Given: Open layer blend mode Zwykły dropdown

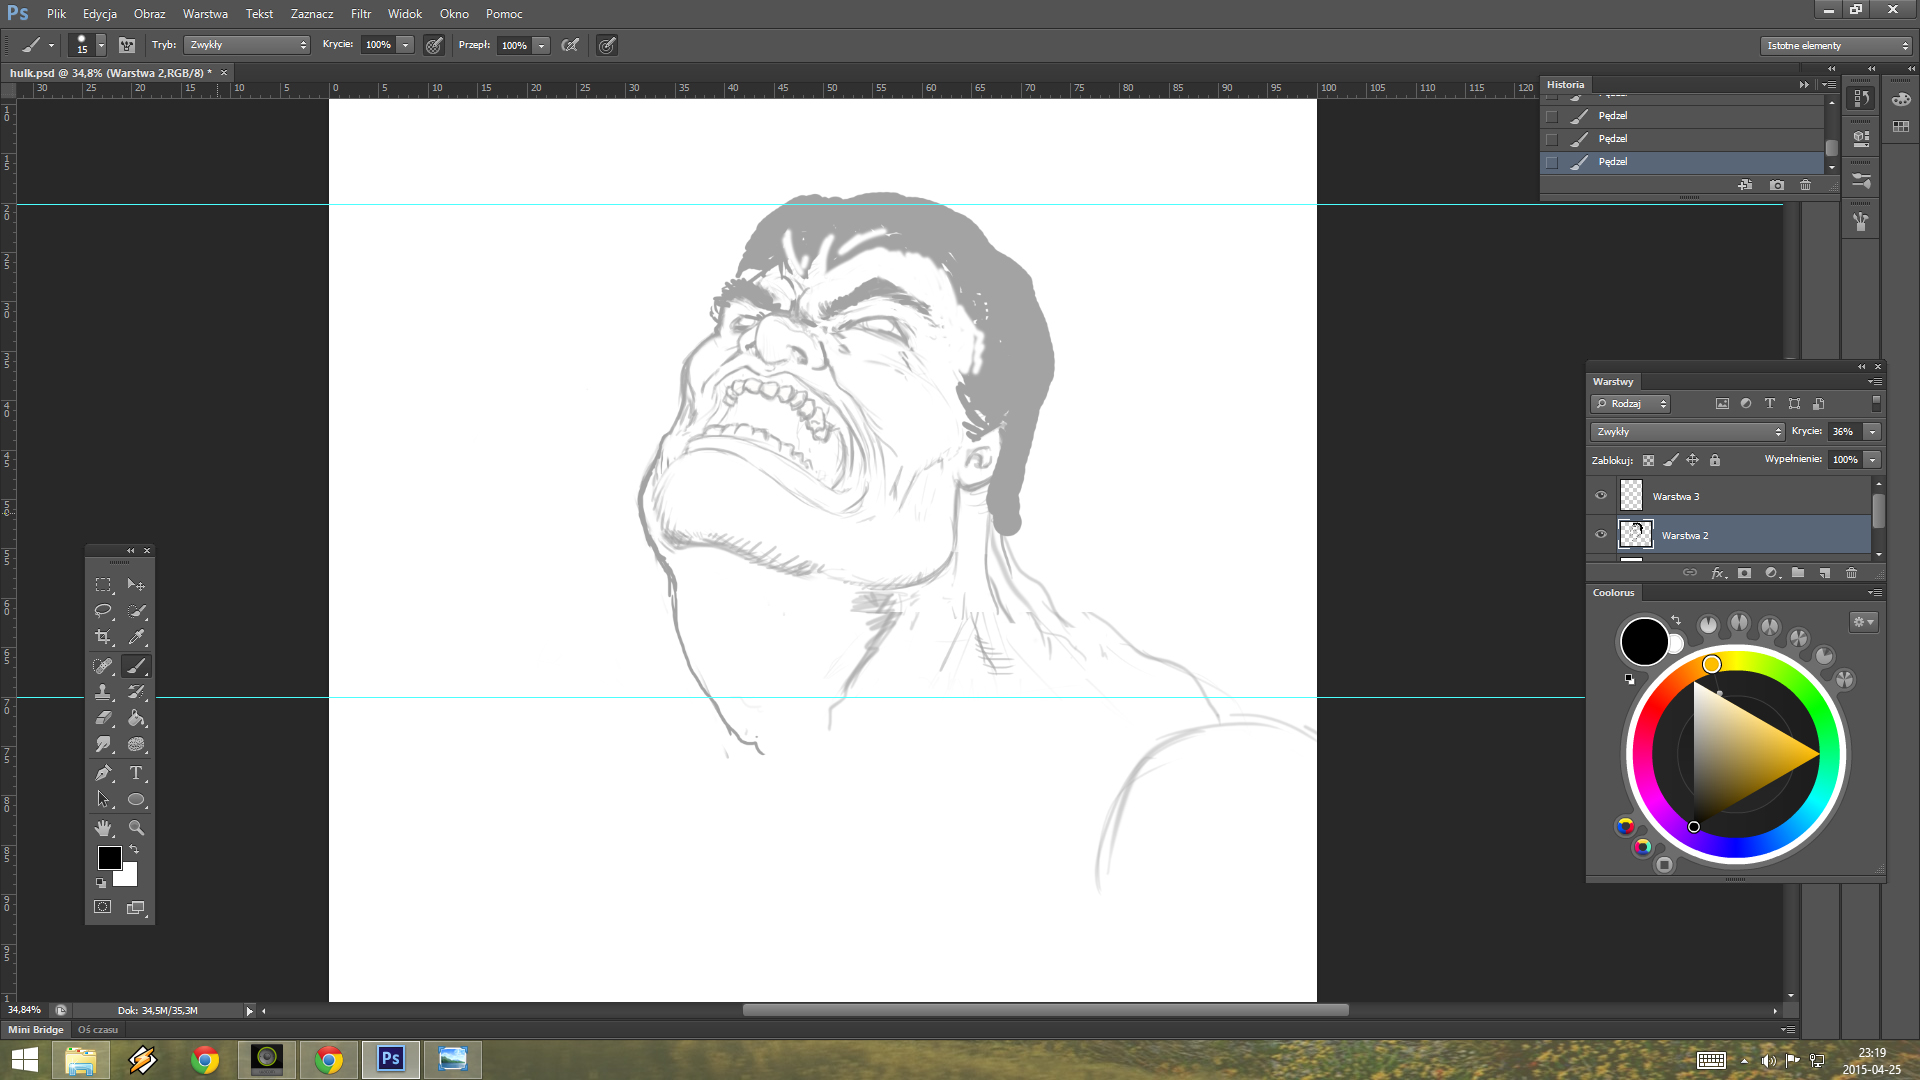Looking at the screenshot, I should pyautogui.click(x=1687, y=432).
